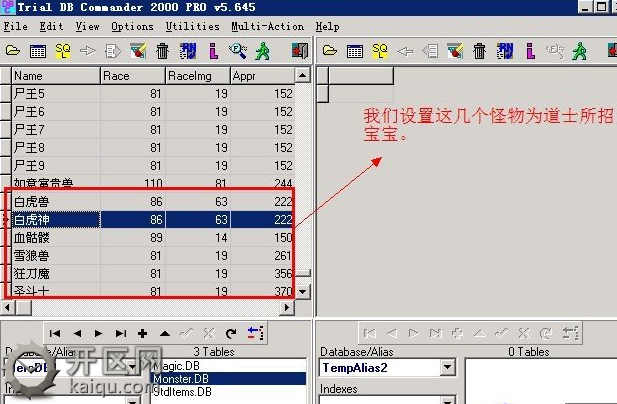
Task: Click the Race column header
Action: pos(130,75)
